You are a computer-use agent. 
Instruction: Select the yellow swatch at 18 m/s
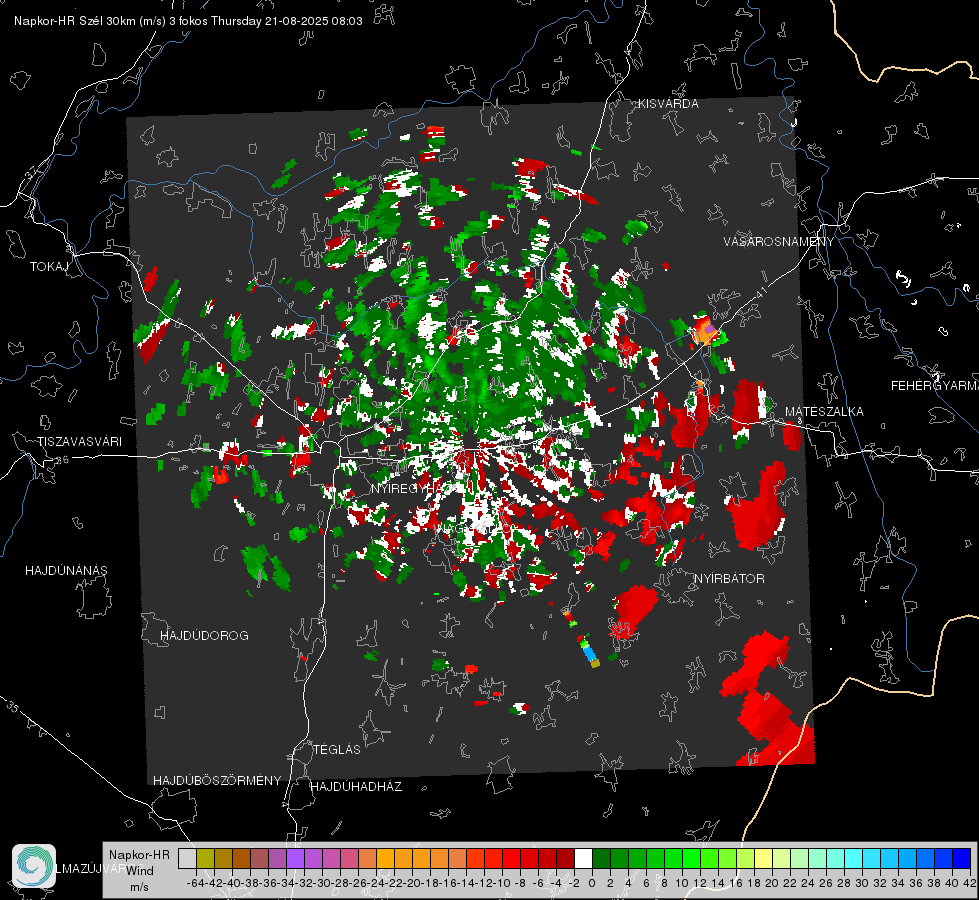764,858
